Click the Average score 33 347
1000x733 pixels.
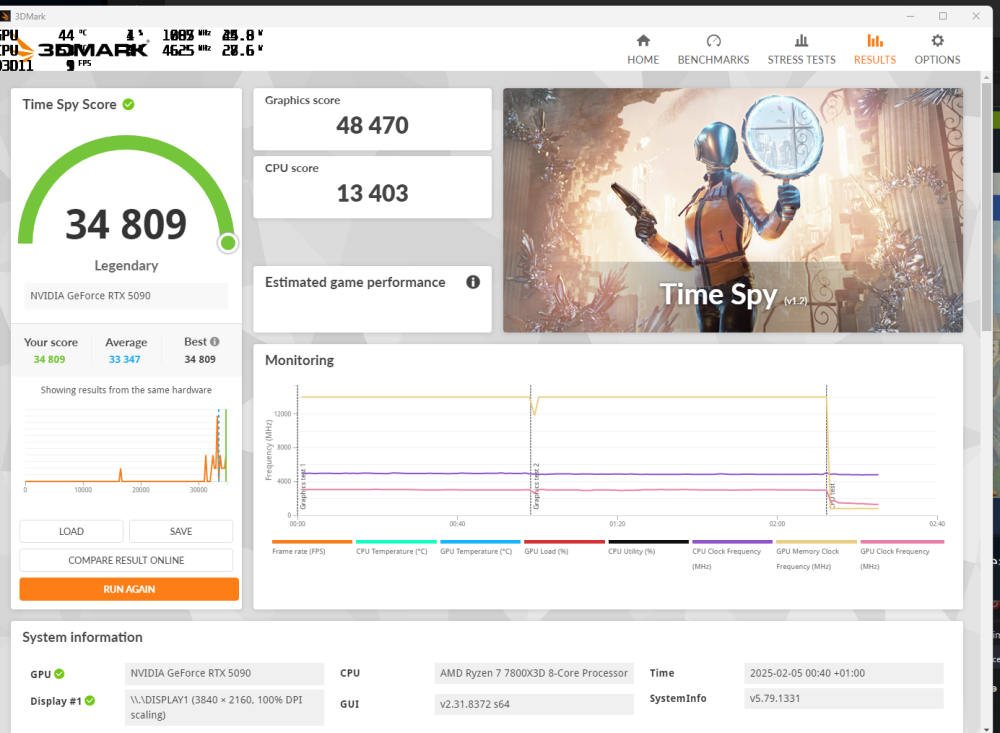(124, 359)
